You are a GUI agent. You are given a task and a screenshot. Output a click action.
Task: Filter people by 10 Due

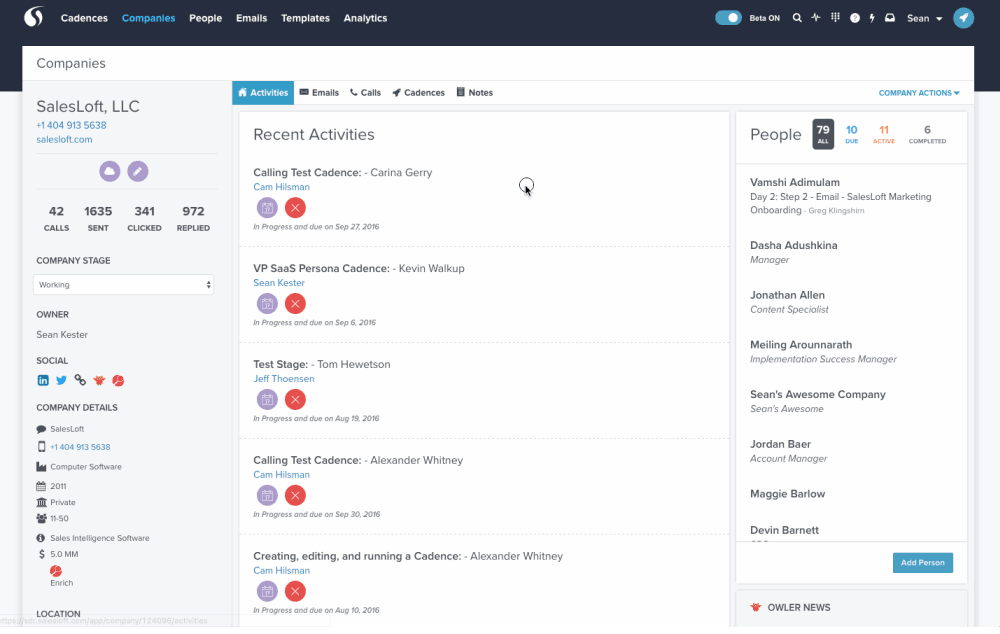[x=851, y=134]
